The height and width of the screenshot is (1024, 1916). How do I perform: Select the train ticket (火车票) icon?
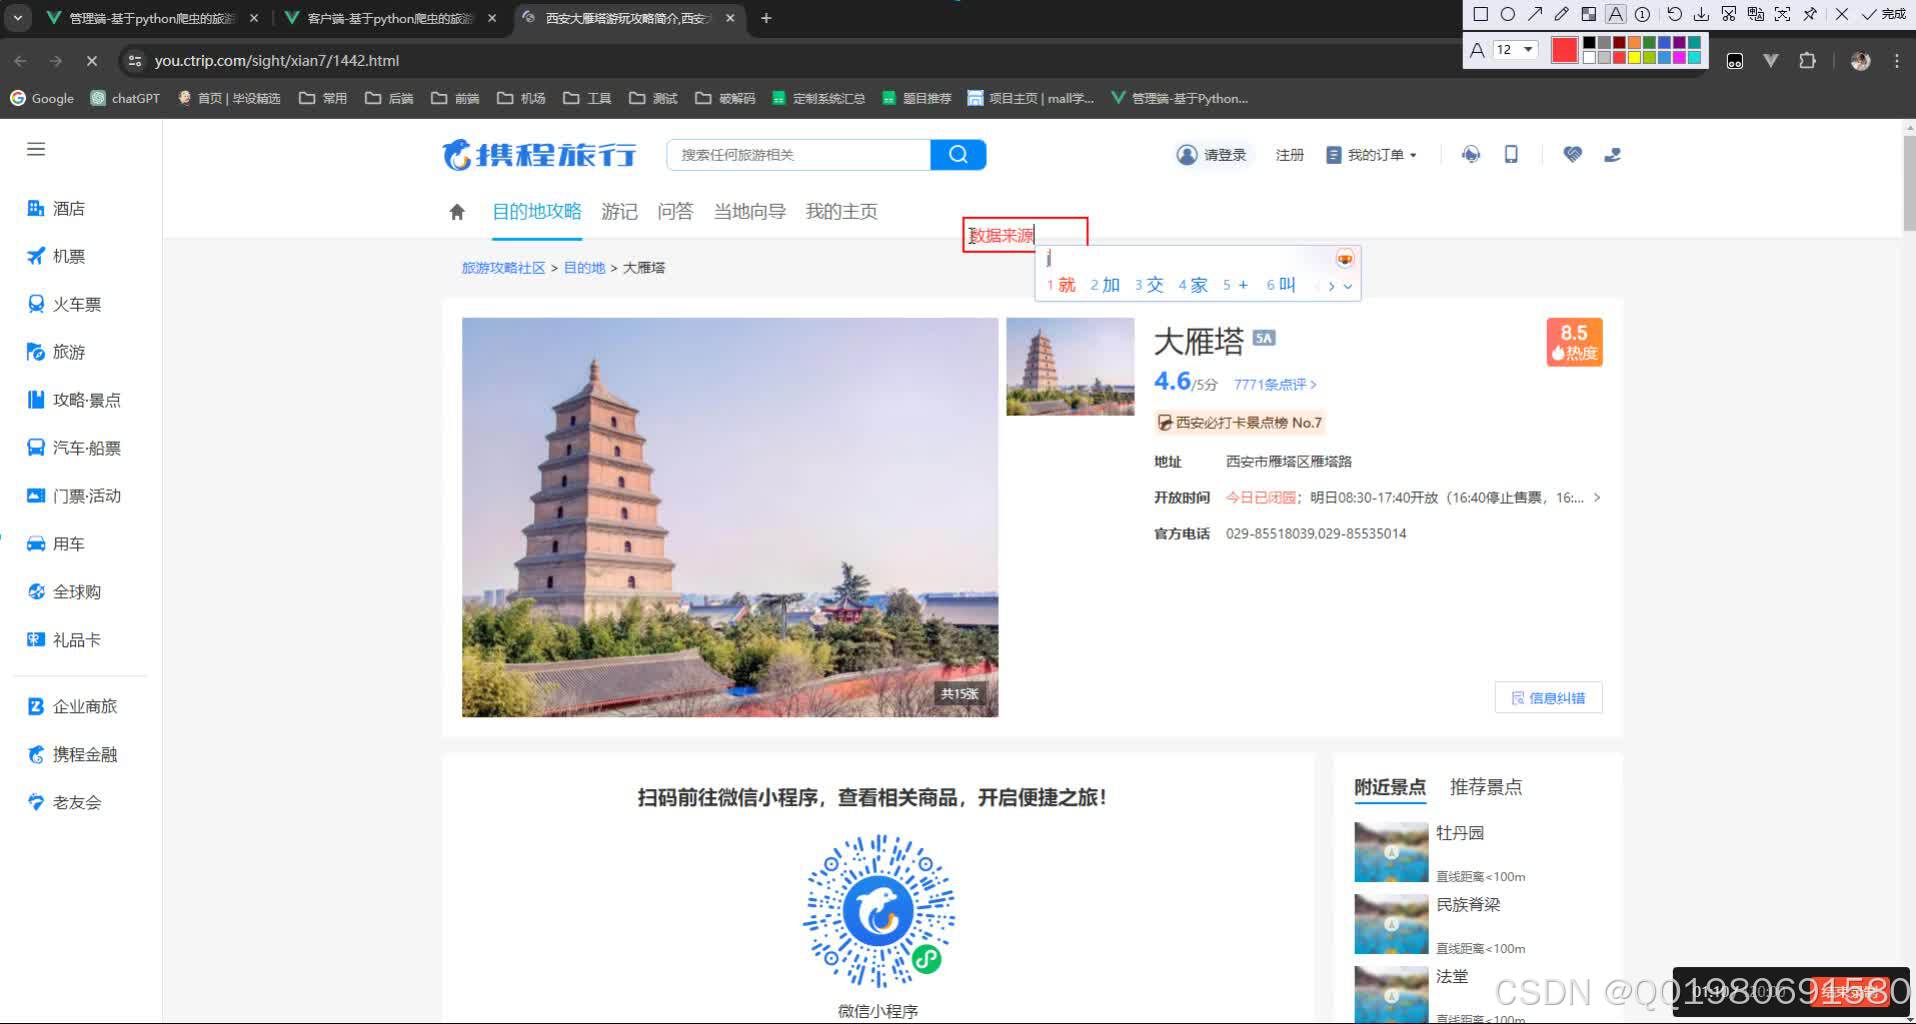pos(36,304)
